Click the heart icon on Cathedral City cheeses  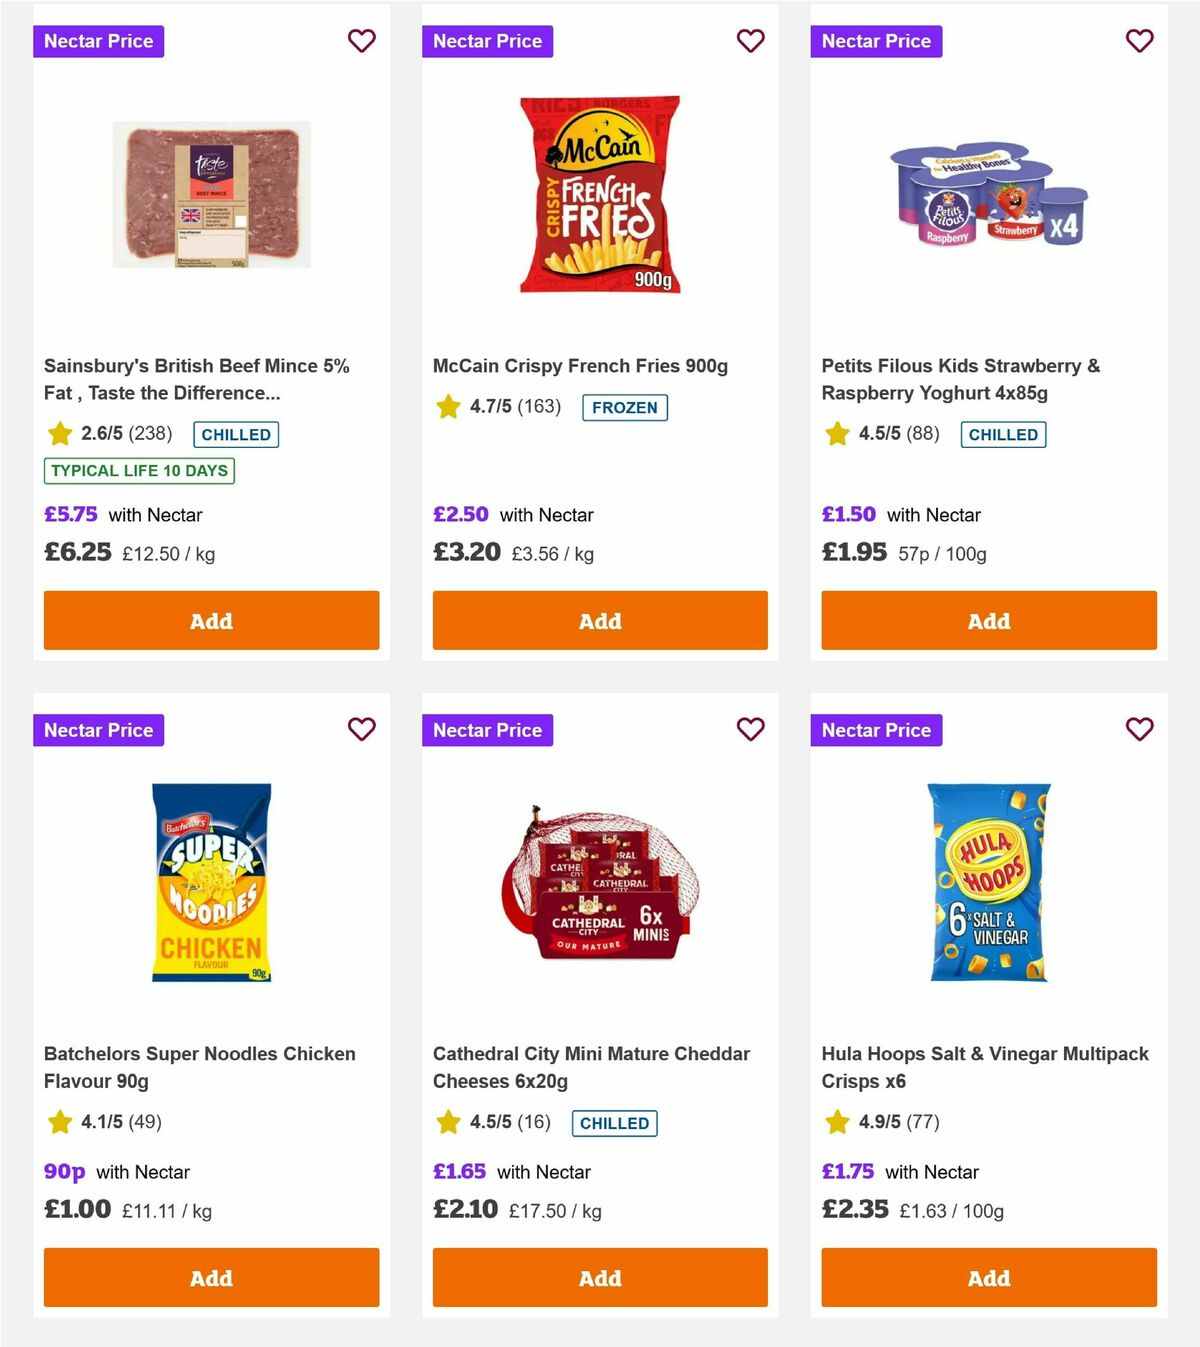click(x=750, y=730)
